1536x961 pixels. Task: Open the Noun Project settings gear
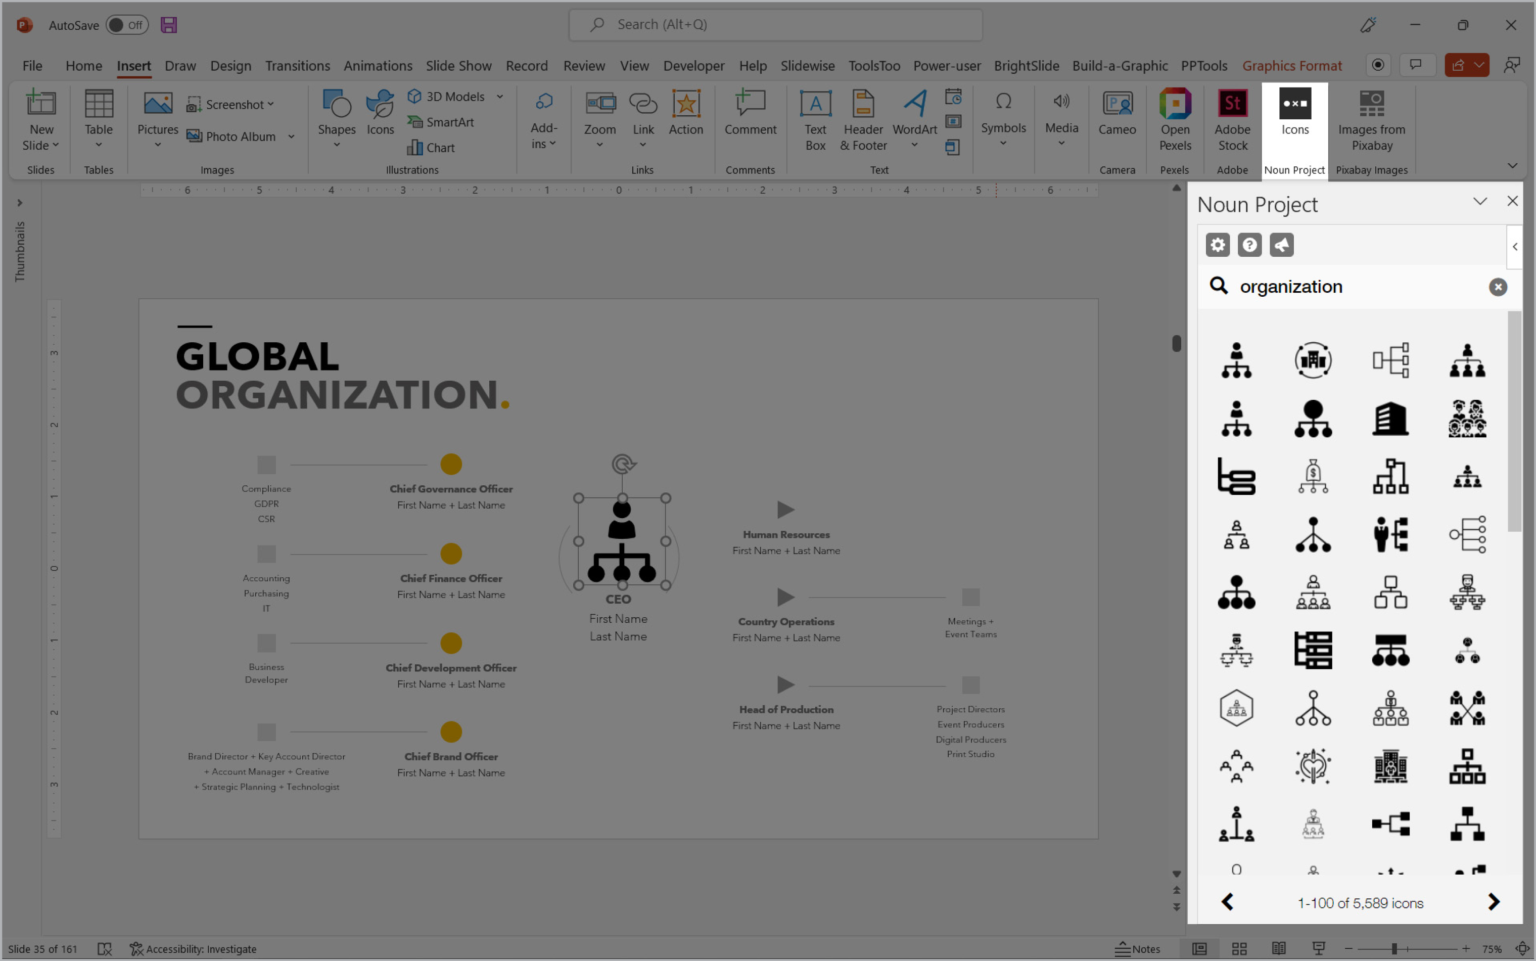[1217, 244]
